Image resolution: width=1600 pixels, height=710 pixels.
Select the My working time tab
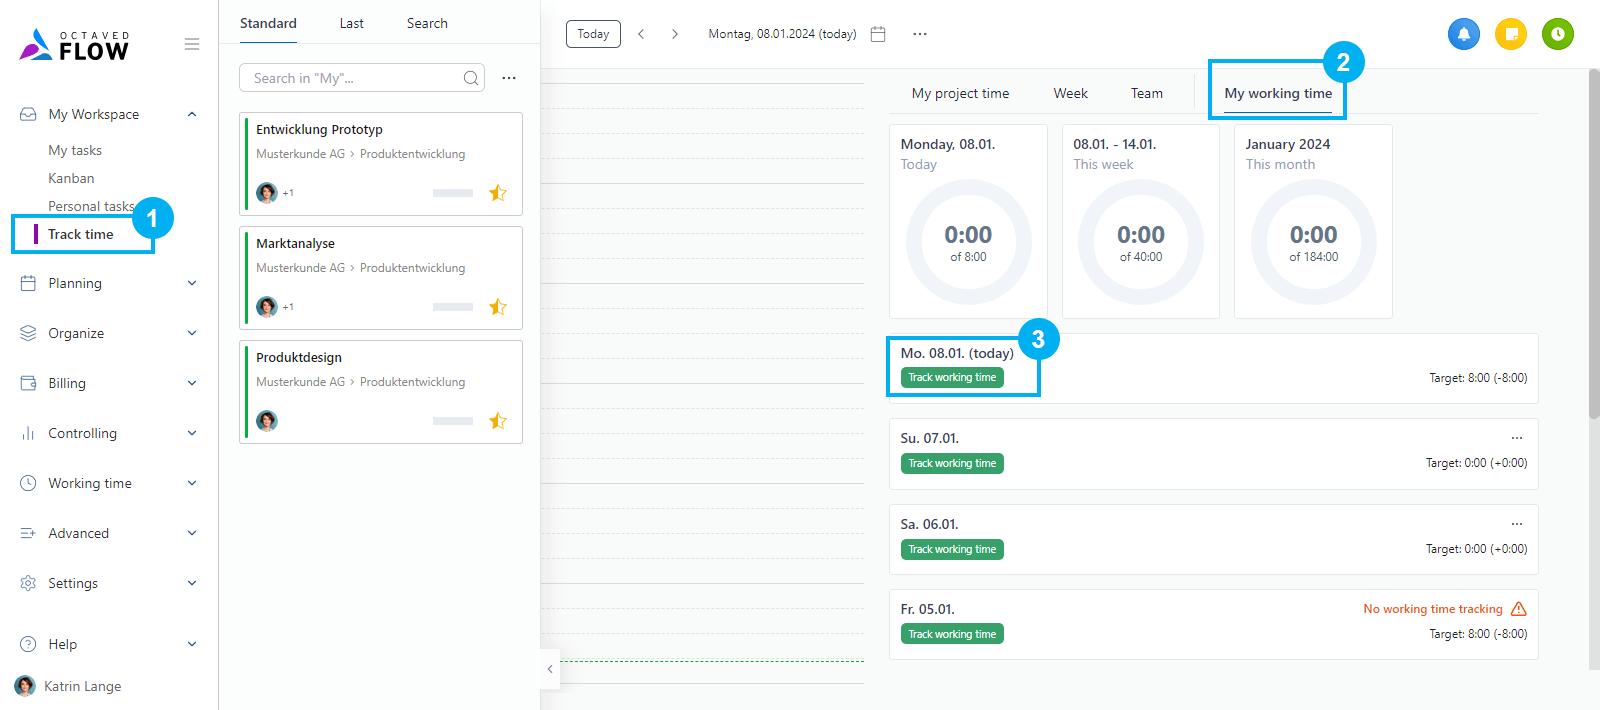click(1278, 93)
